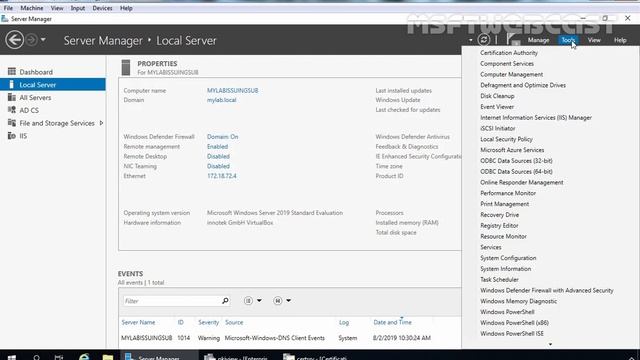This screenshot has height=360, width=640.
Task: Open iSCSI Initiator from Tools menu
Action: coord(498,129)
